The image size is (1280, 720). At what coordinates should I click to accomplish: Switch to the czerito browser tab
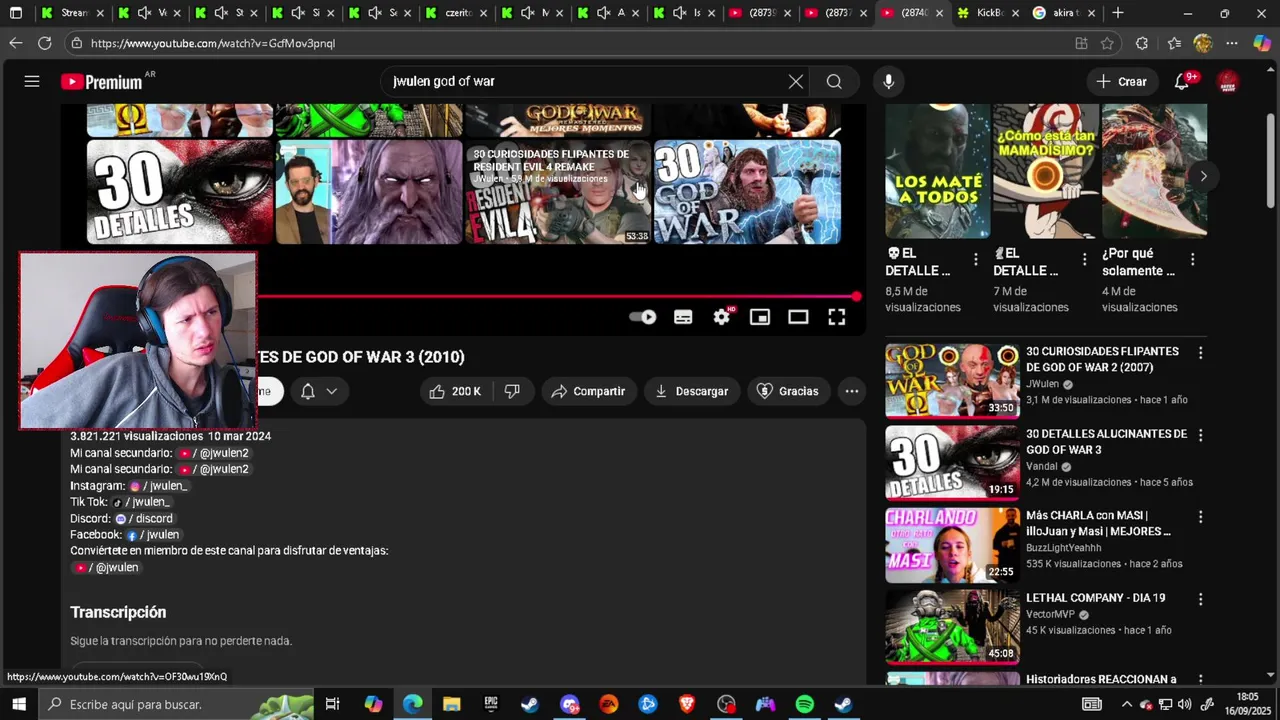coord(458,13)
